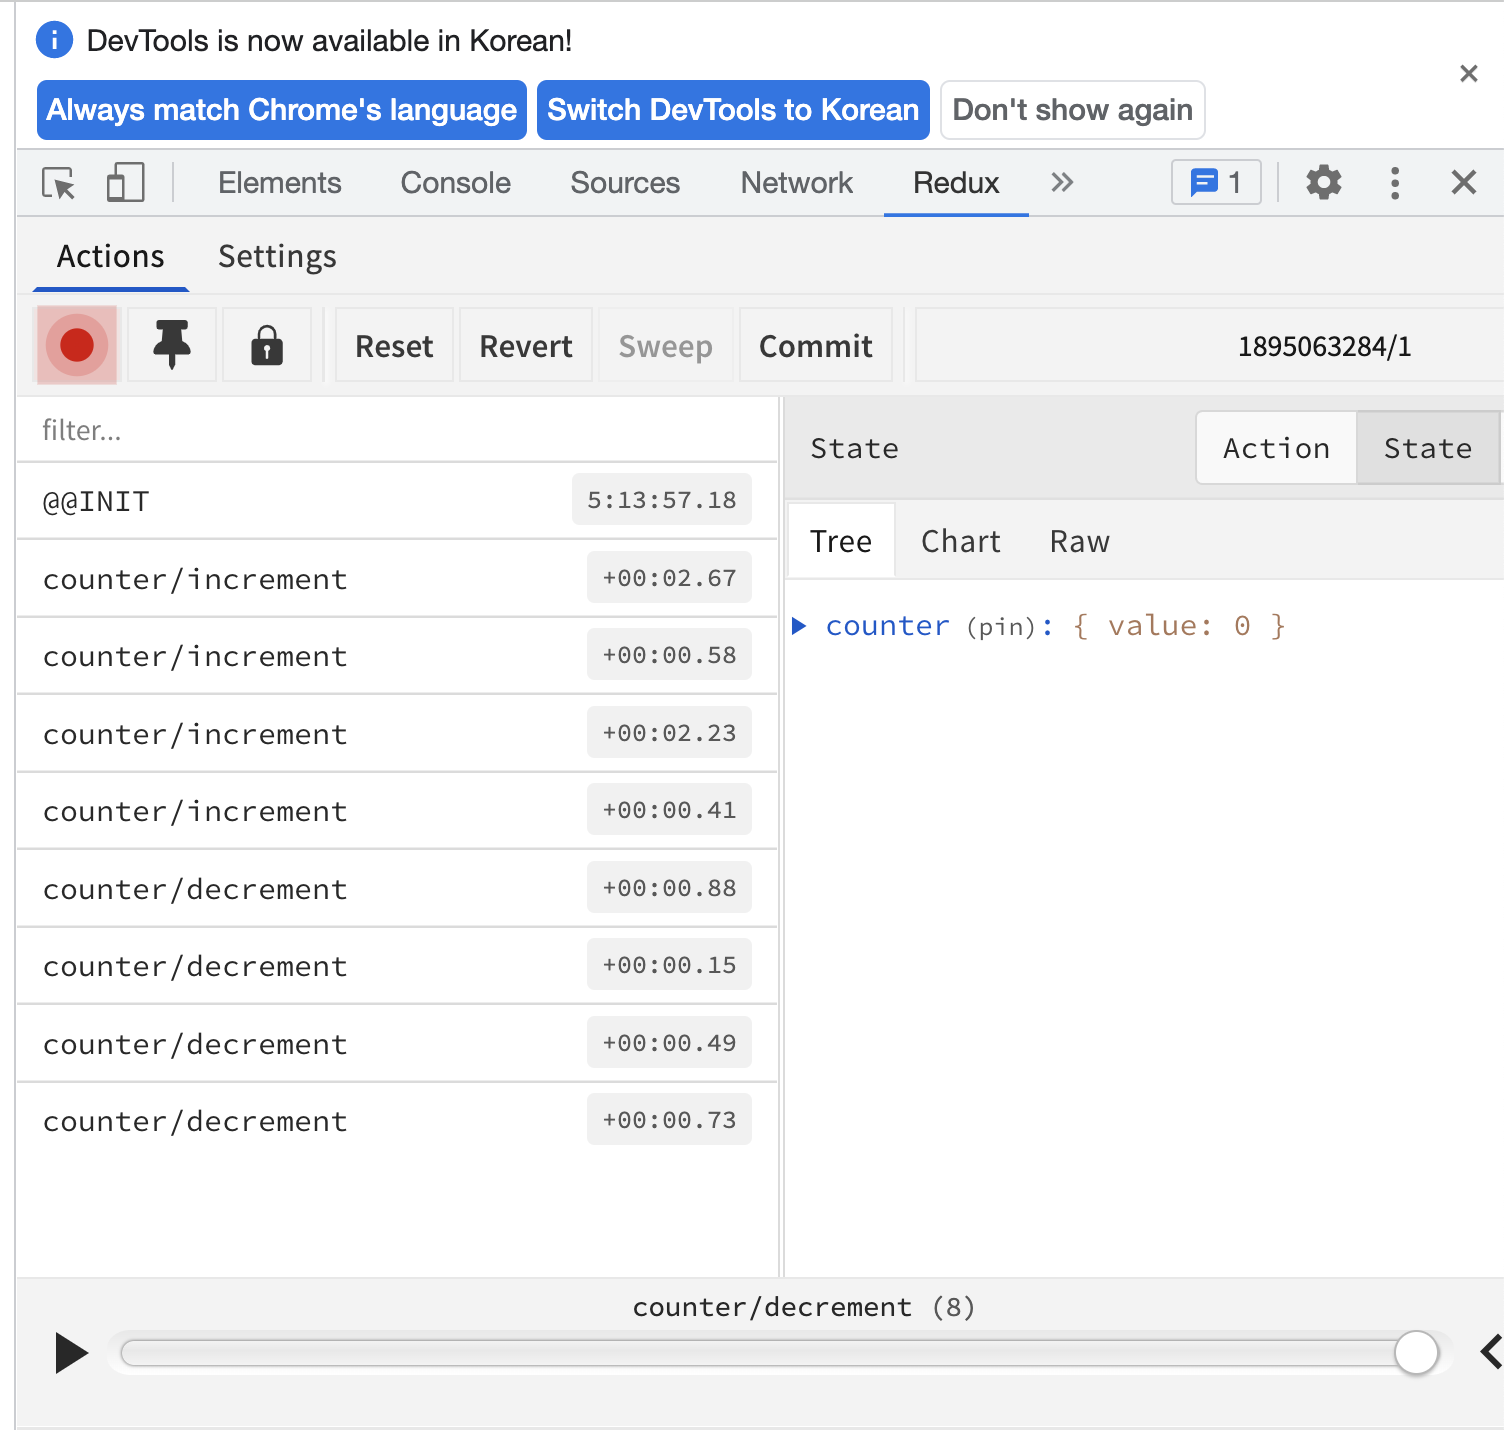Click the Reset button
The height and width of the screenshot is (1430, 1504).
tap(394, 346)
